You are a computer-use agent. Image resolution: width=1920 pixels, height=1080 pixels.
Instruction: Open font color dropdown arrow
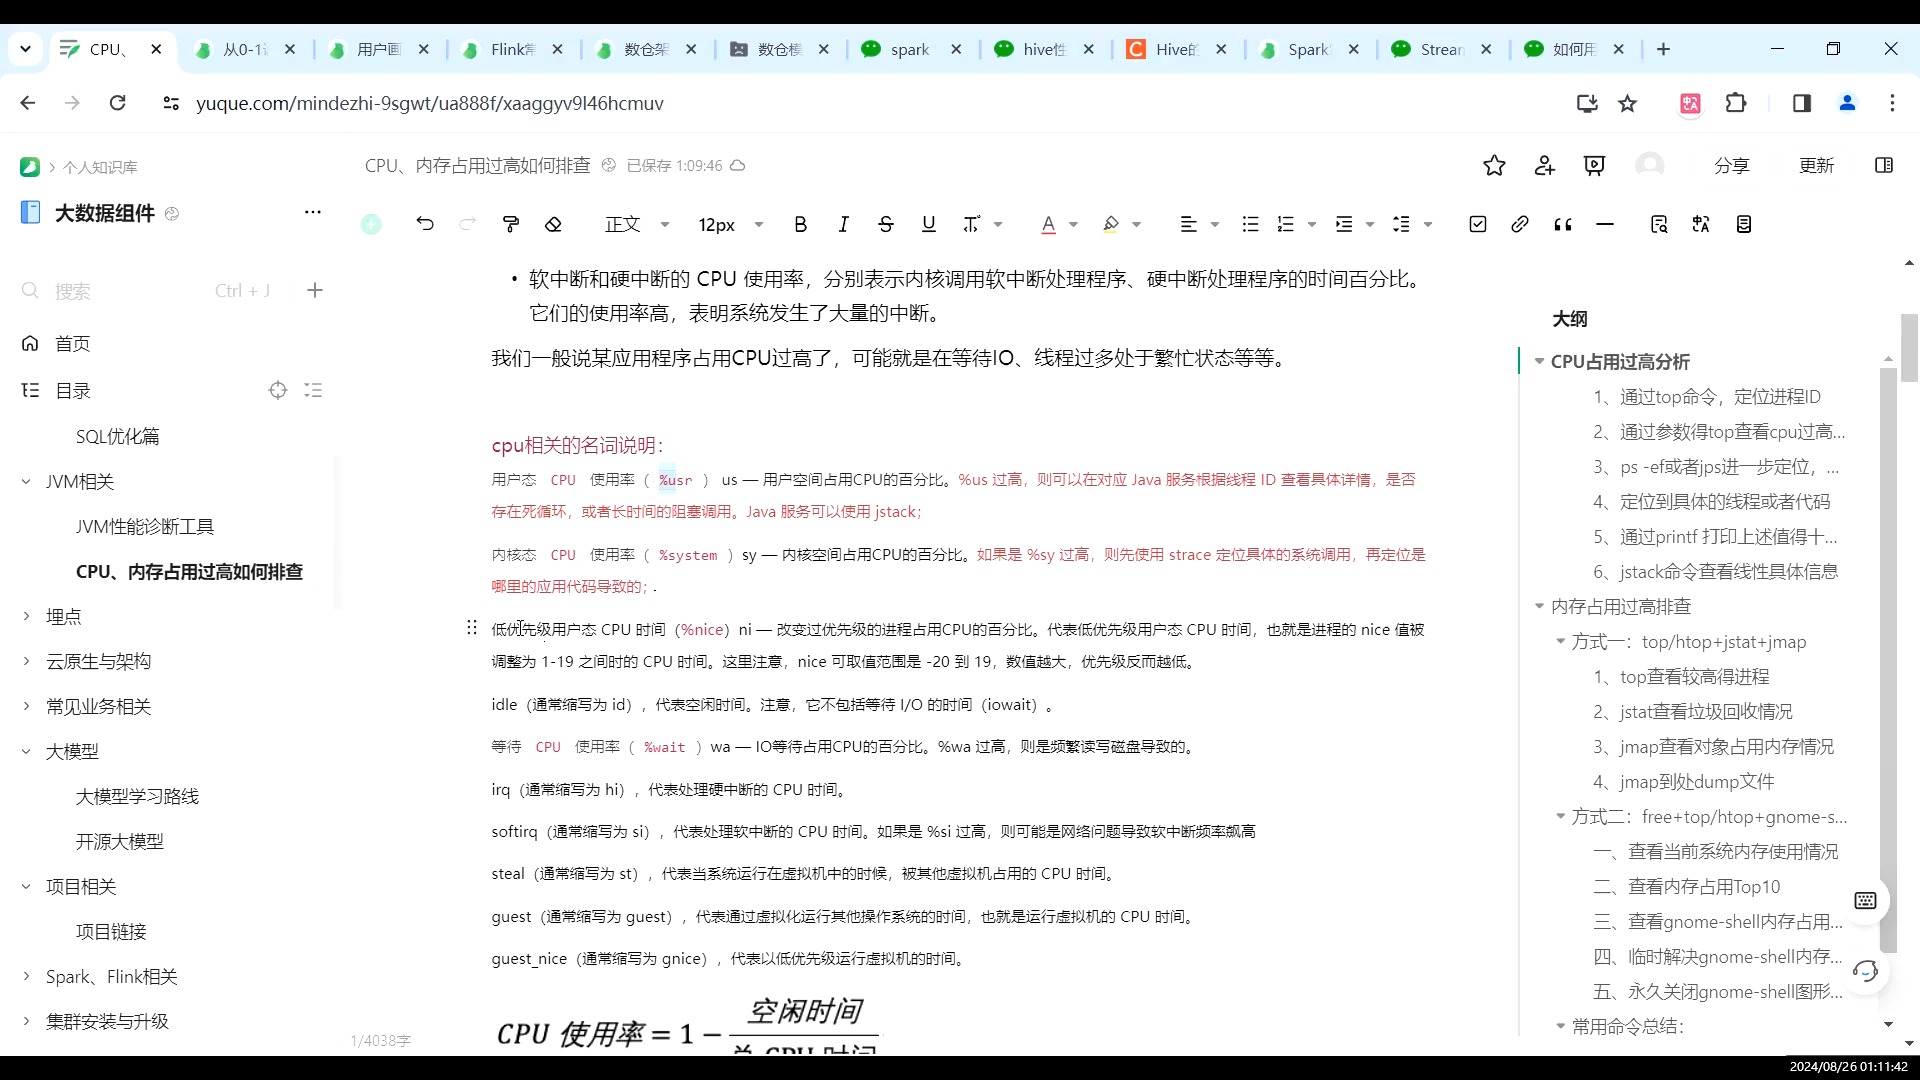click(x=1073, y=225)
